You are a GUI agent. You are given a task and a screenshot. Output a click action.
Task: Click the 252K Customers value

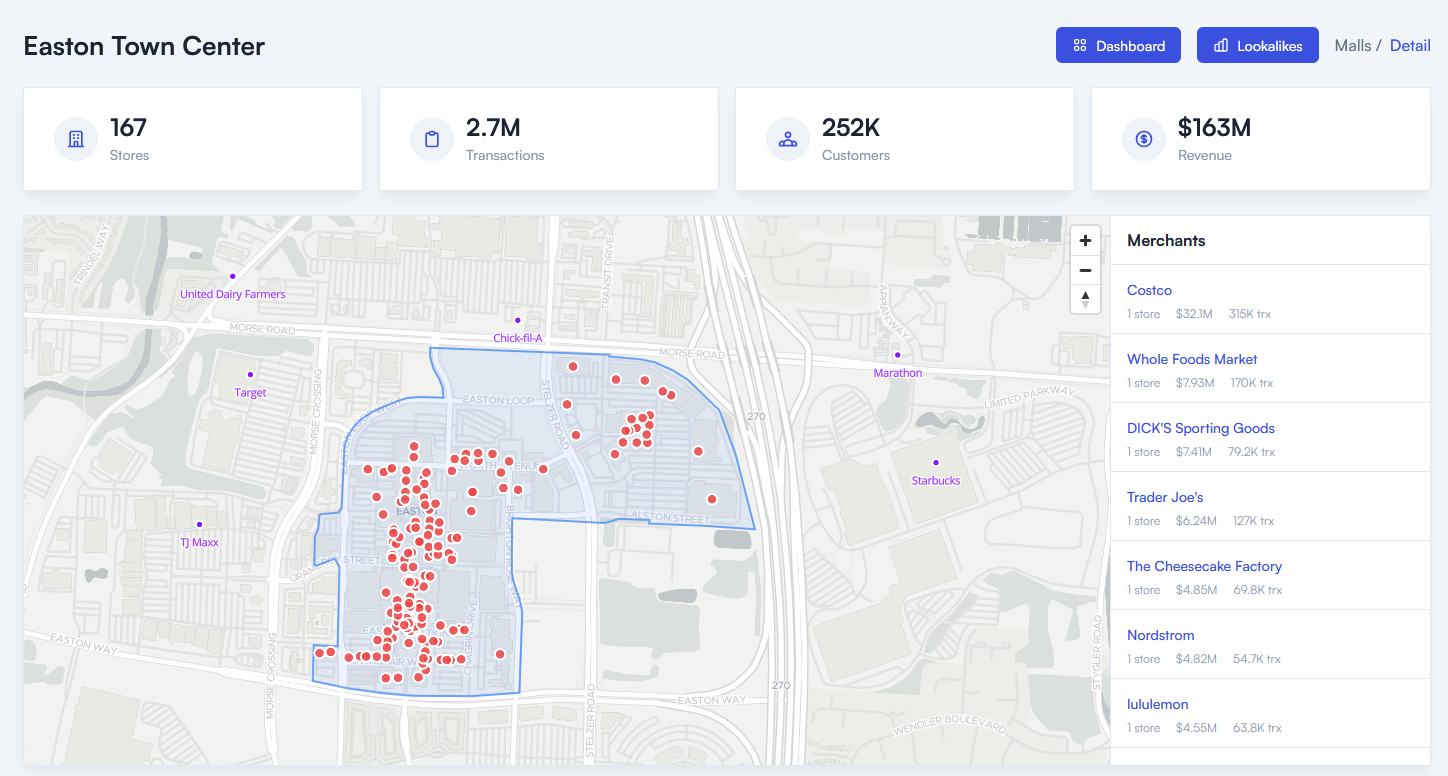coord(851,127)
